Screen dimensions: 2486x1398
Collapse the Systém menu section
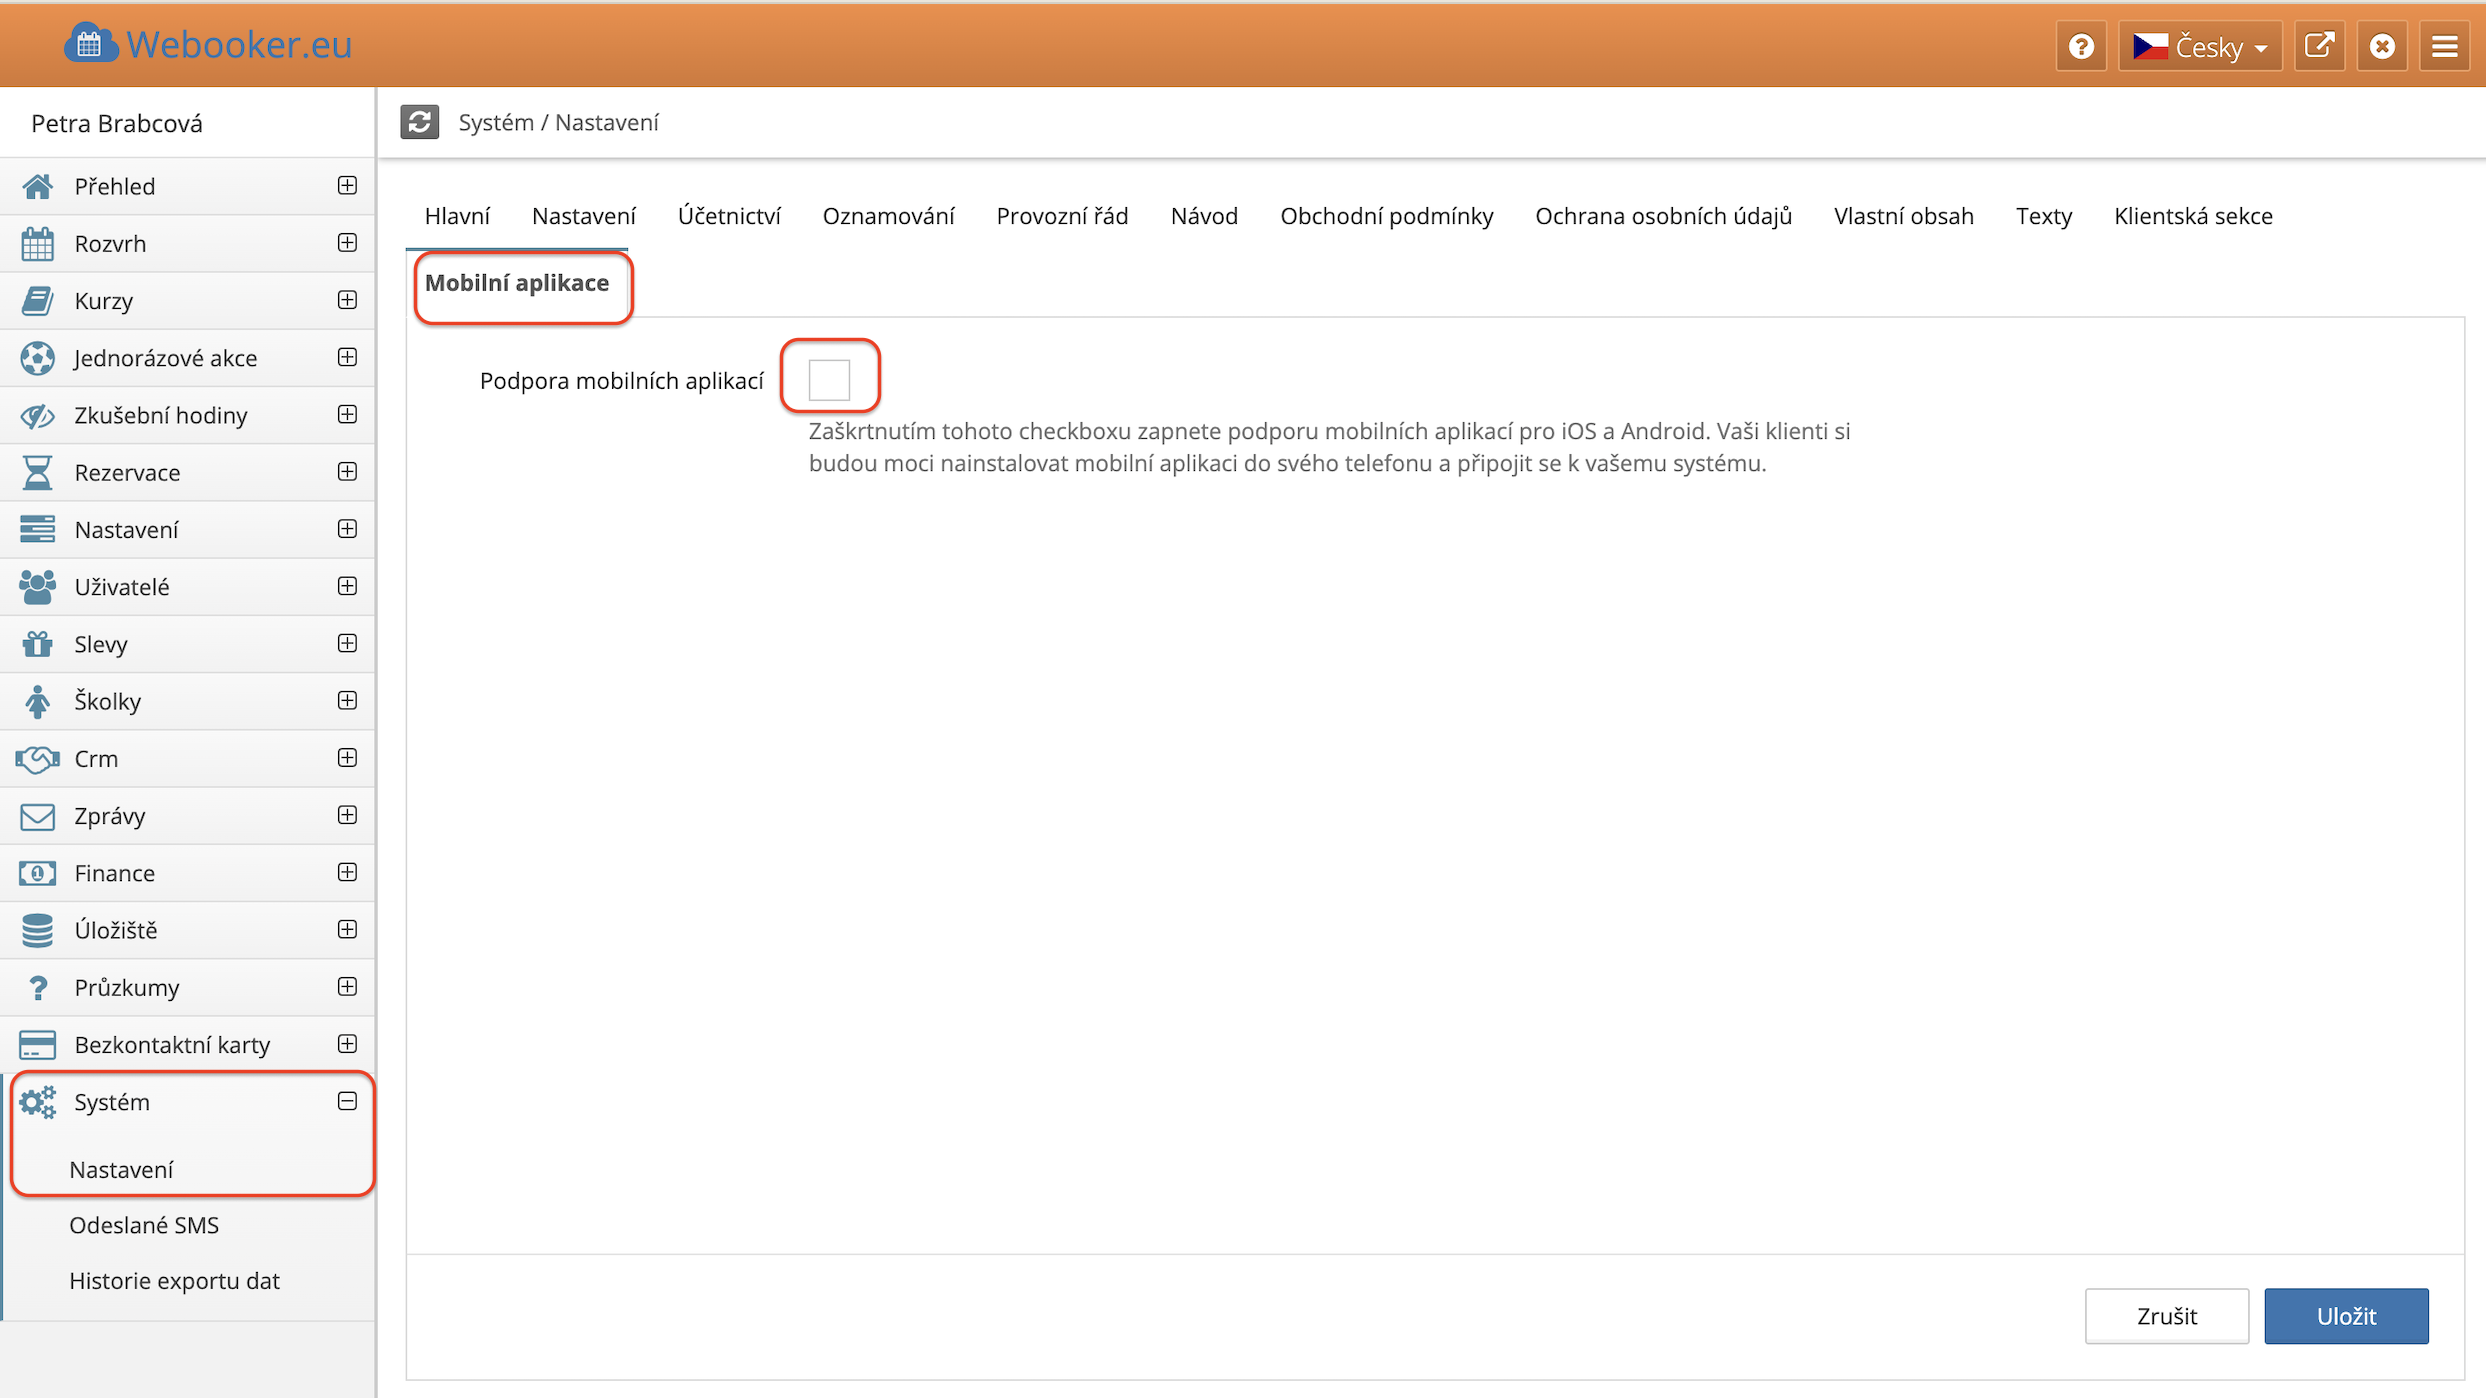pos(347,1101)
